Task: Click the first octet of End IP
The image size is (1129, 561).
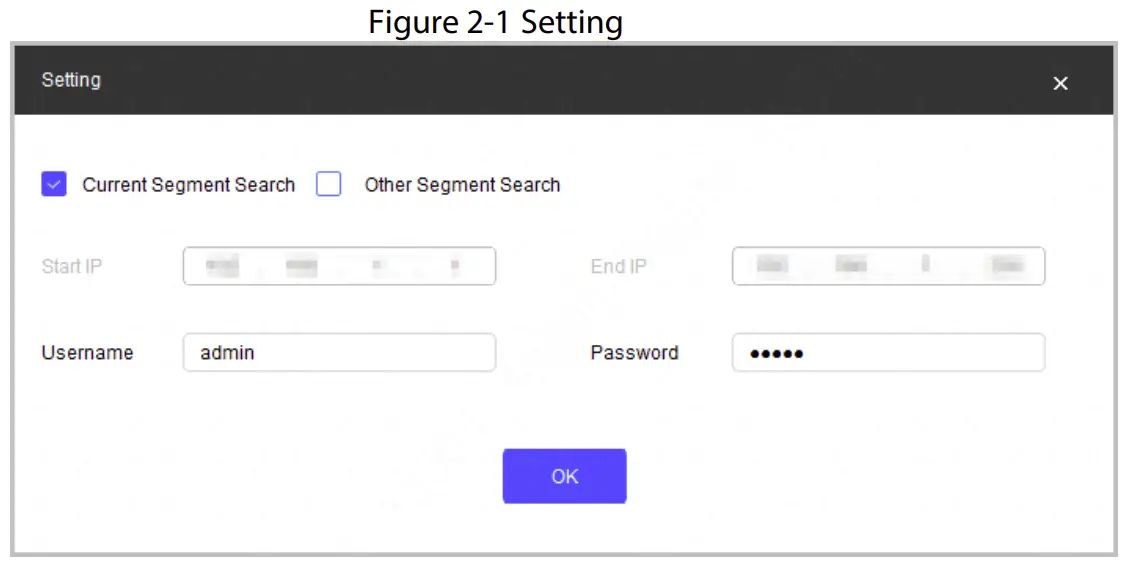Action: 769,267
